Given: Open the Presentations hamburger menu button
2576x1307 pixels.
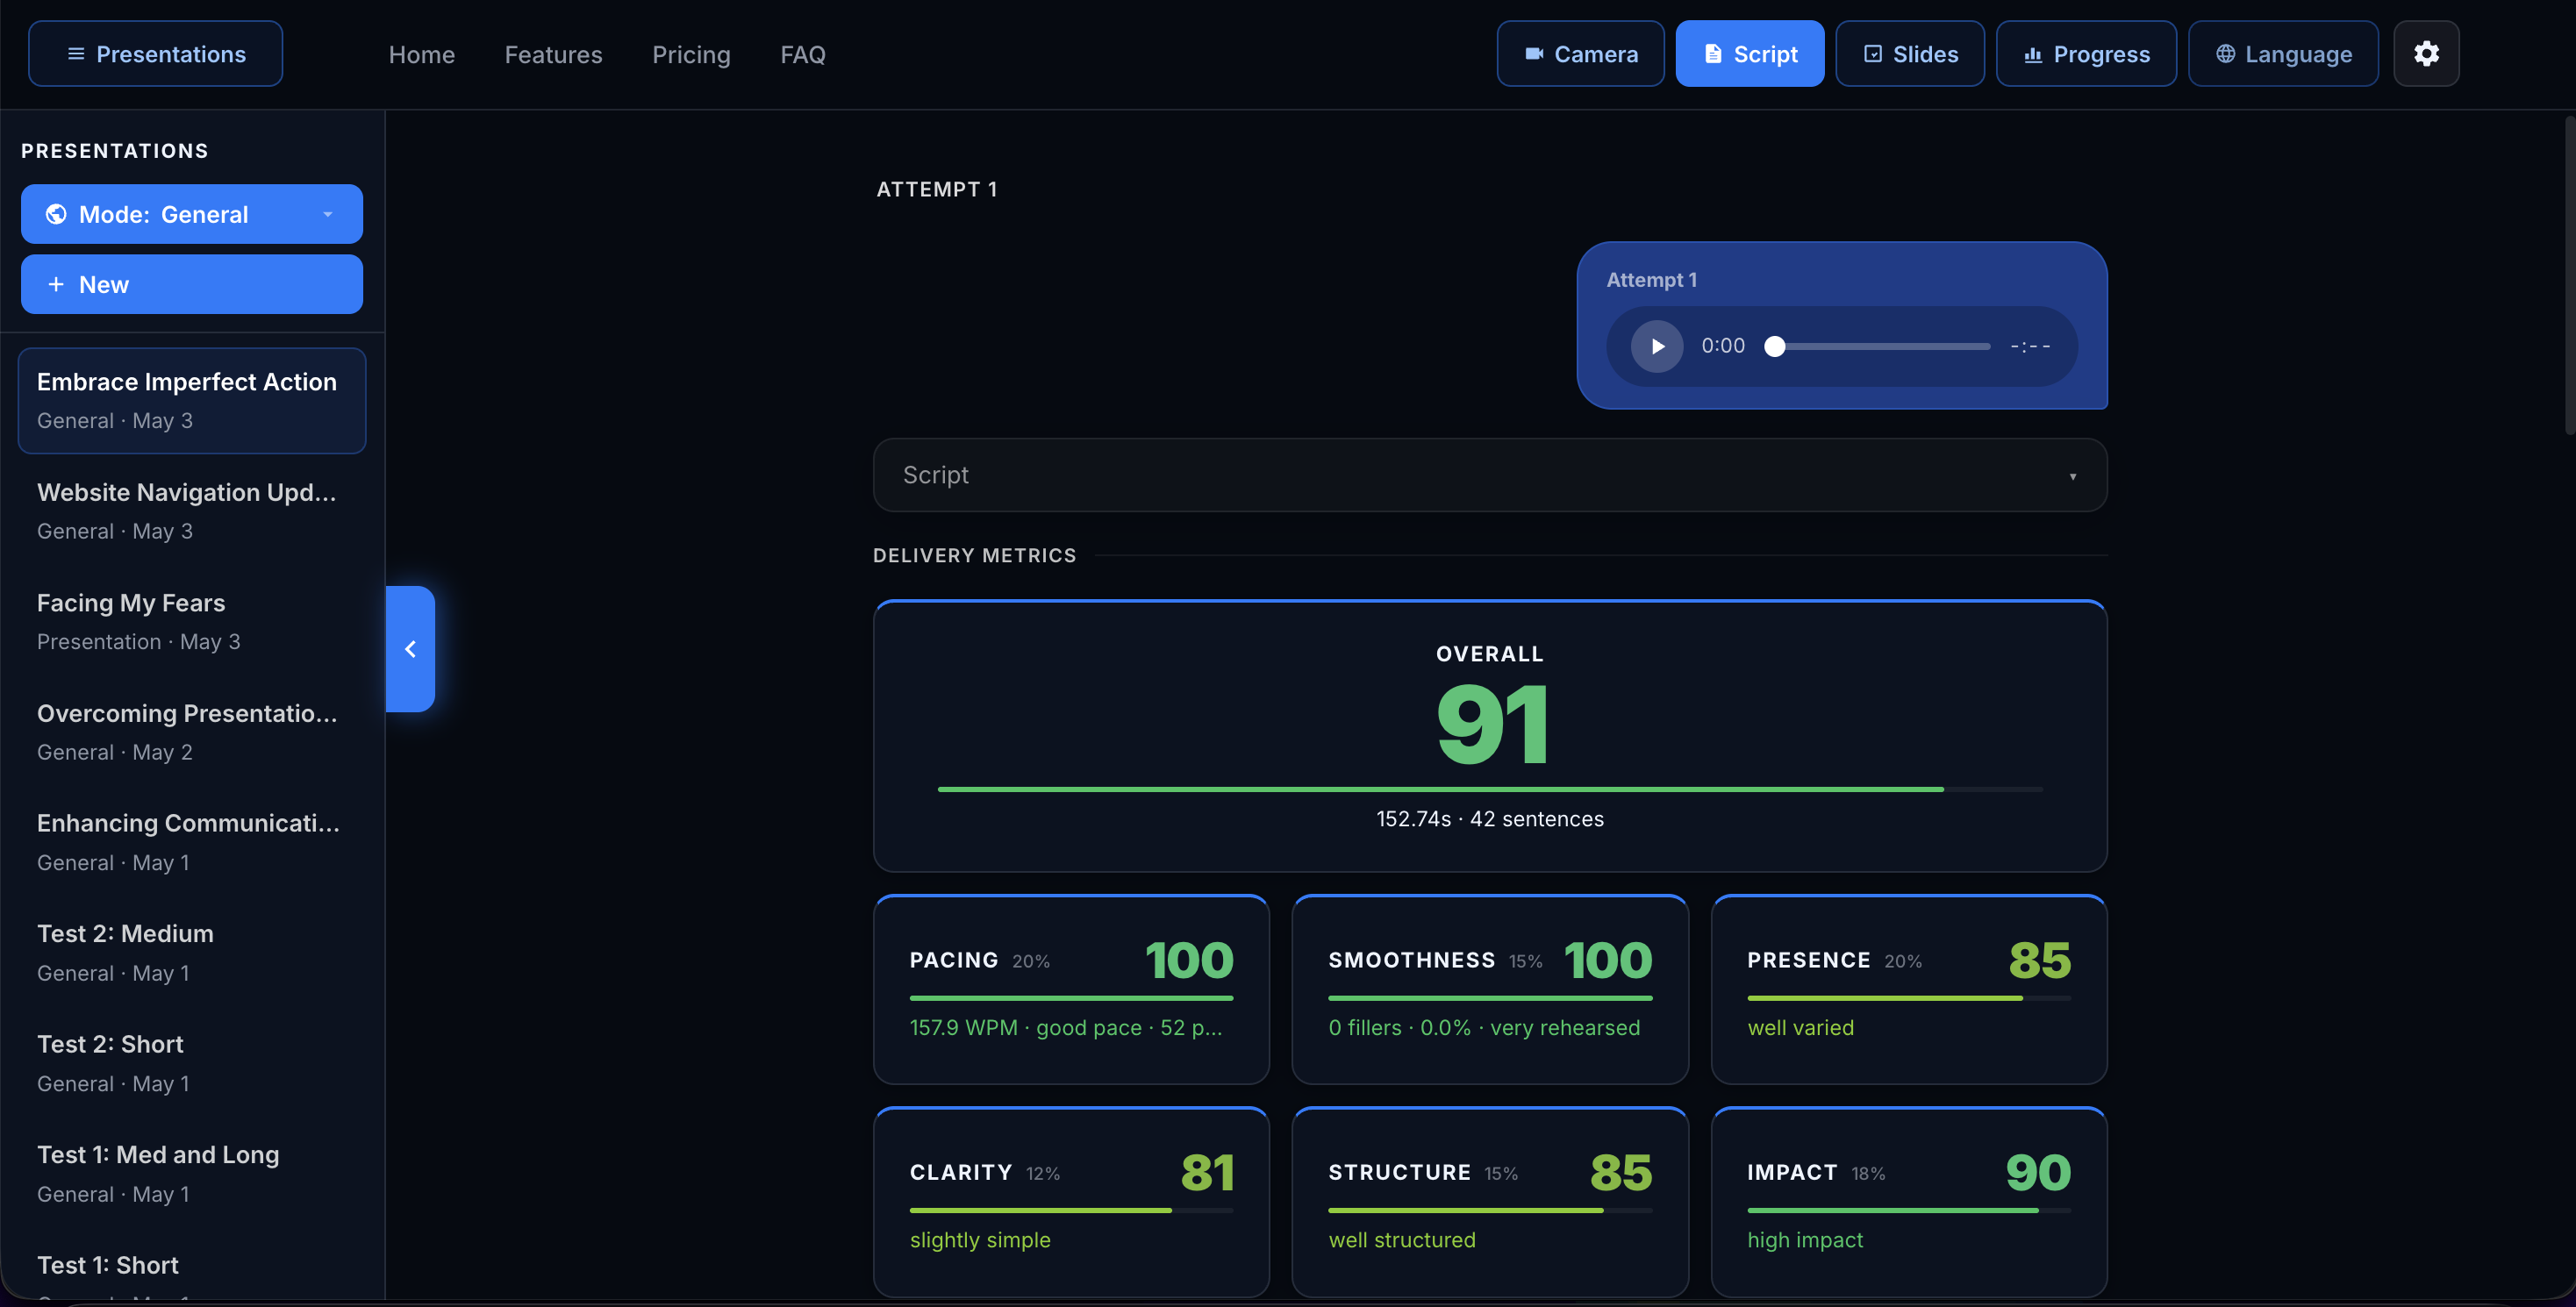Looking at the screenshot, I should pos(155,54).
